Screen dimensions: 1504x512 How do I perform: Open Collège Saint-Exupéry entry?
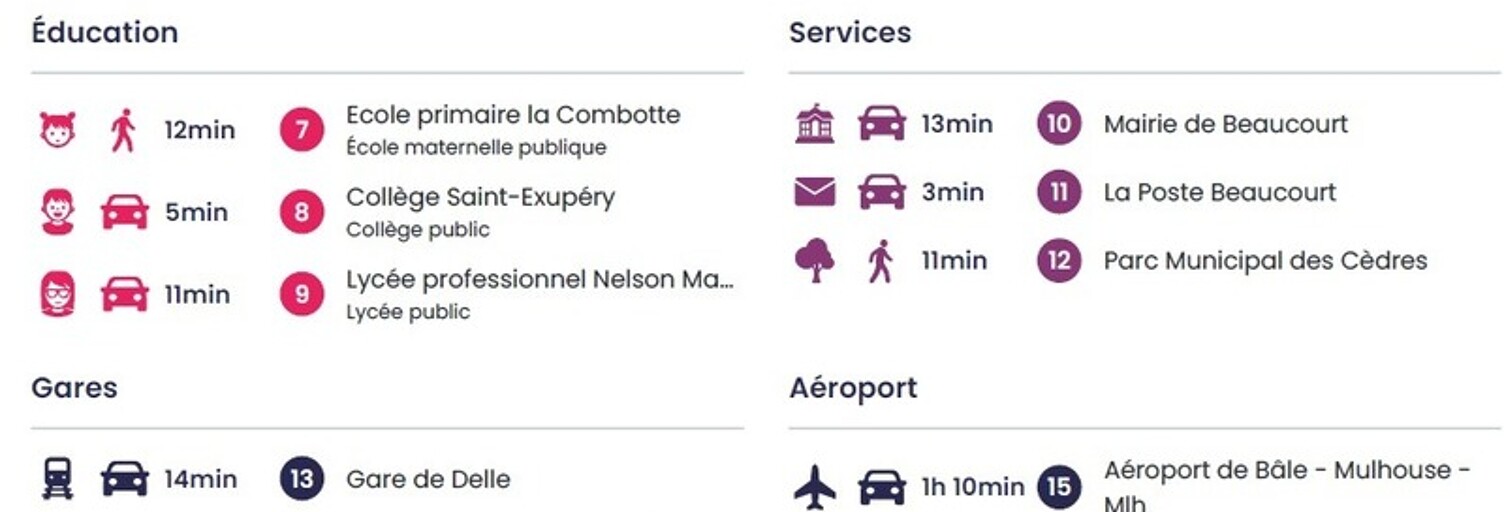coord(480,198)
